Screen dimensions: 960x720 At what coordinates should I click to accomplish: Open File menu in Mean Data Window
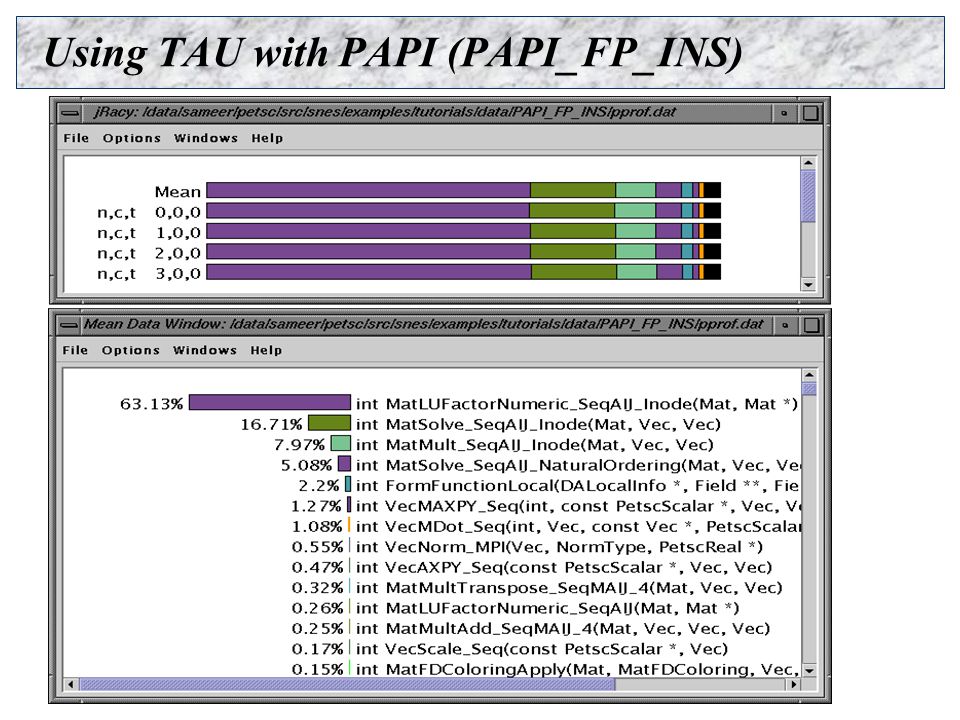[75, 350]
